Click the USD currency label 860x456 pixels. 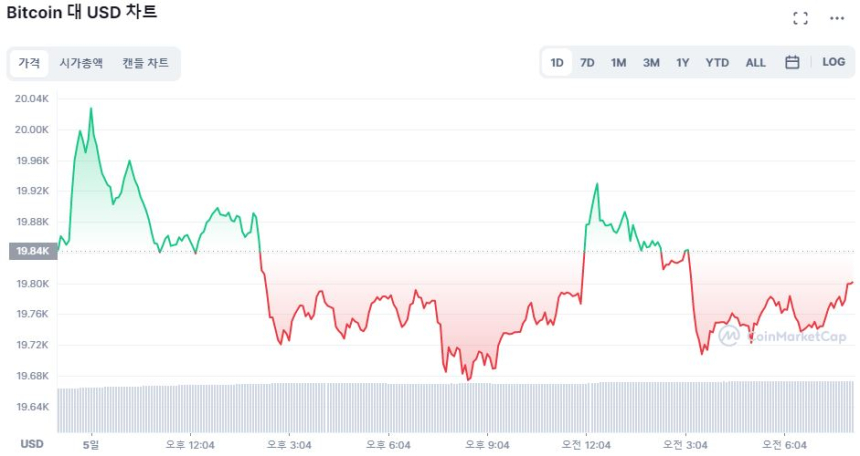32,443
